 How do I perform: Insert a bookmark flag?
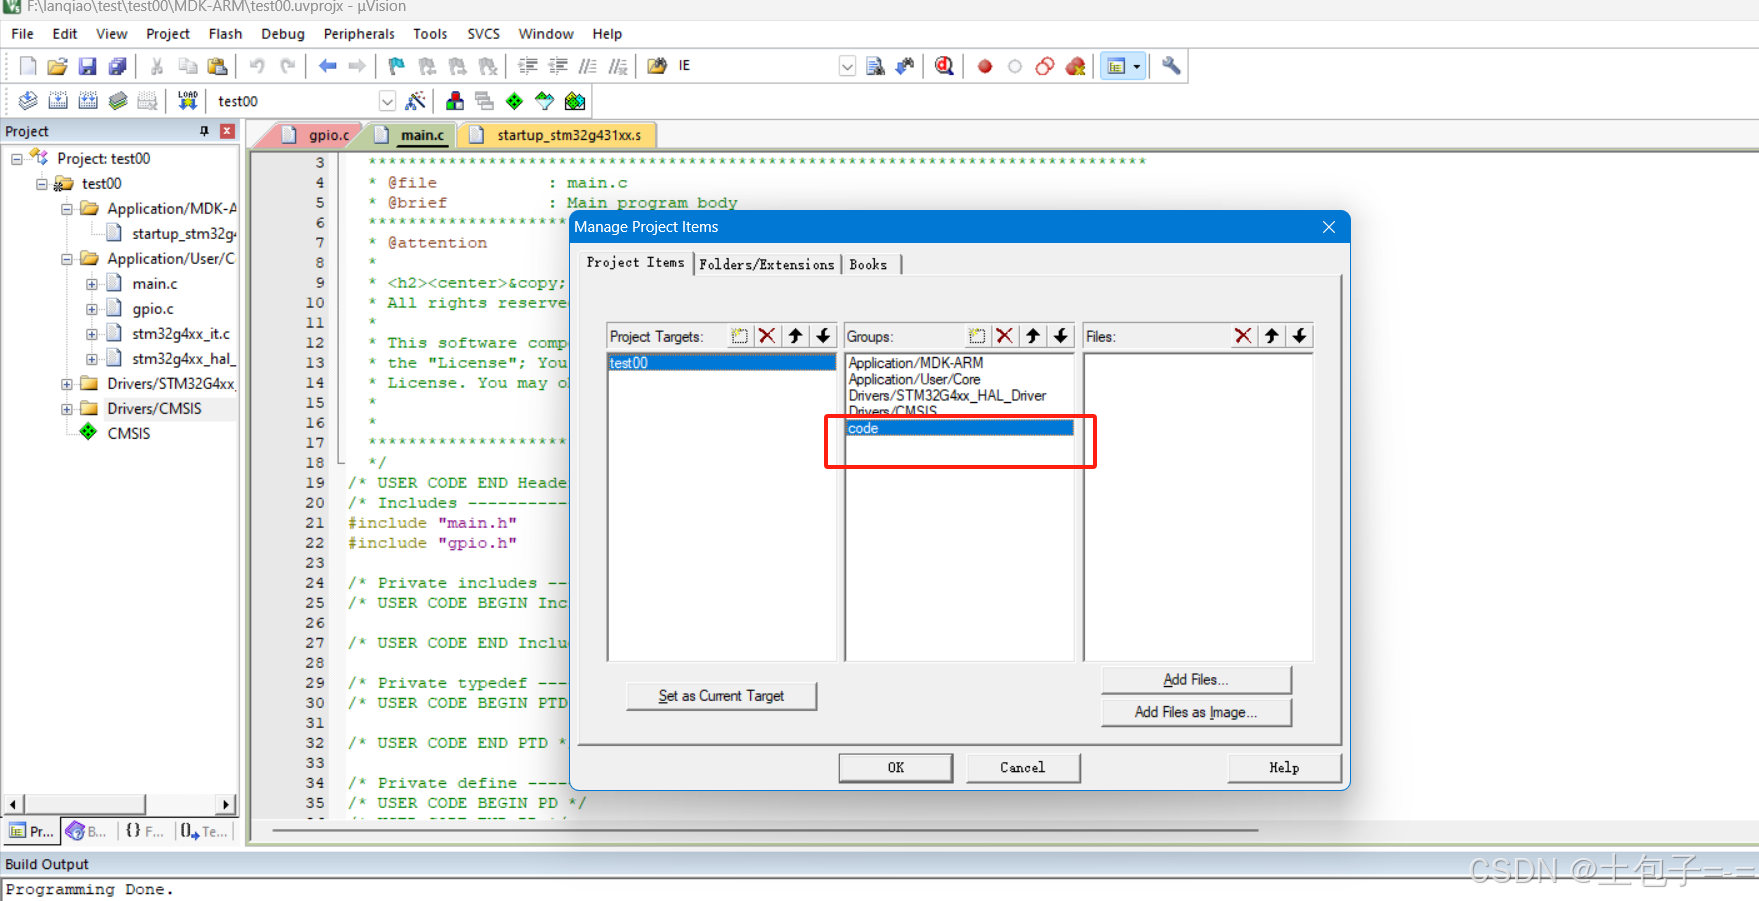pyautogui.click(x=397, y=66)
